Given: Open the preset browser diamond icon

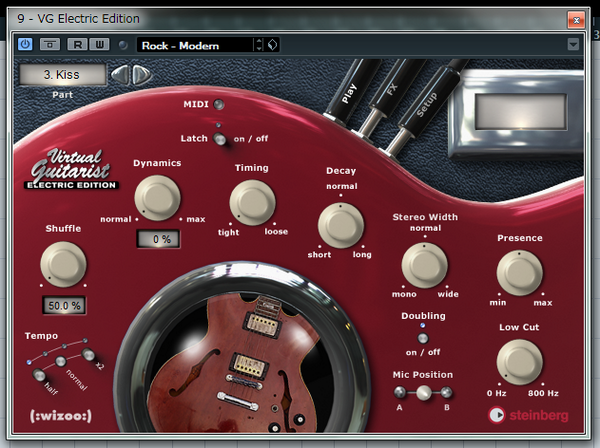Looking at the screenshot, I should click(272, 45).
